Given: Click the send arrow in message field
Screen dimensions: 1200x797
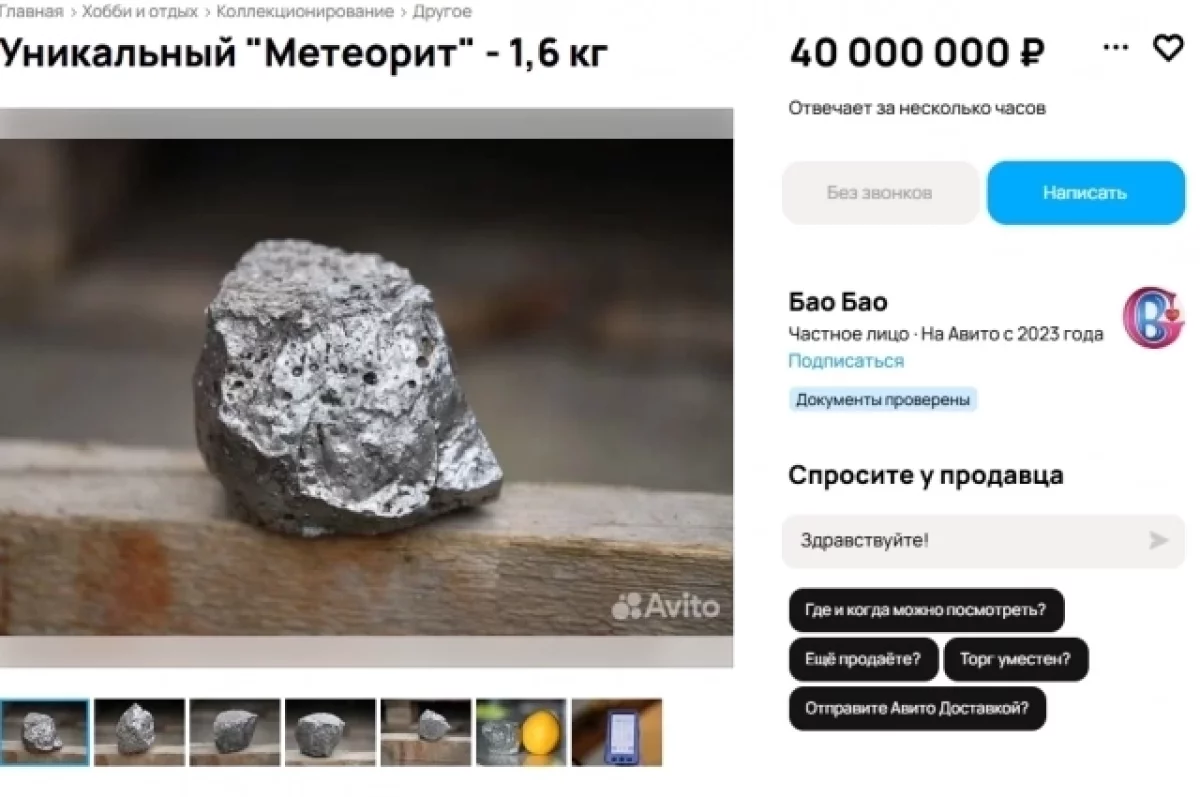Looking at the screenshot, I should click(x=1158, y=541).
